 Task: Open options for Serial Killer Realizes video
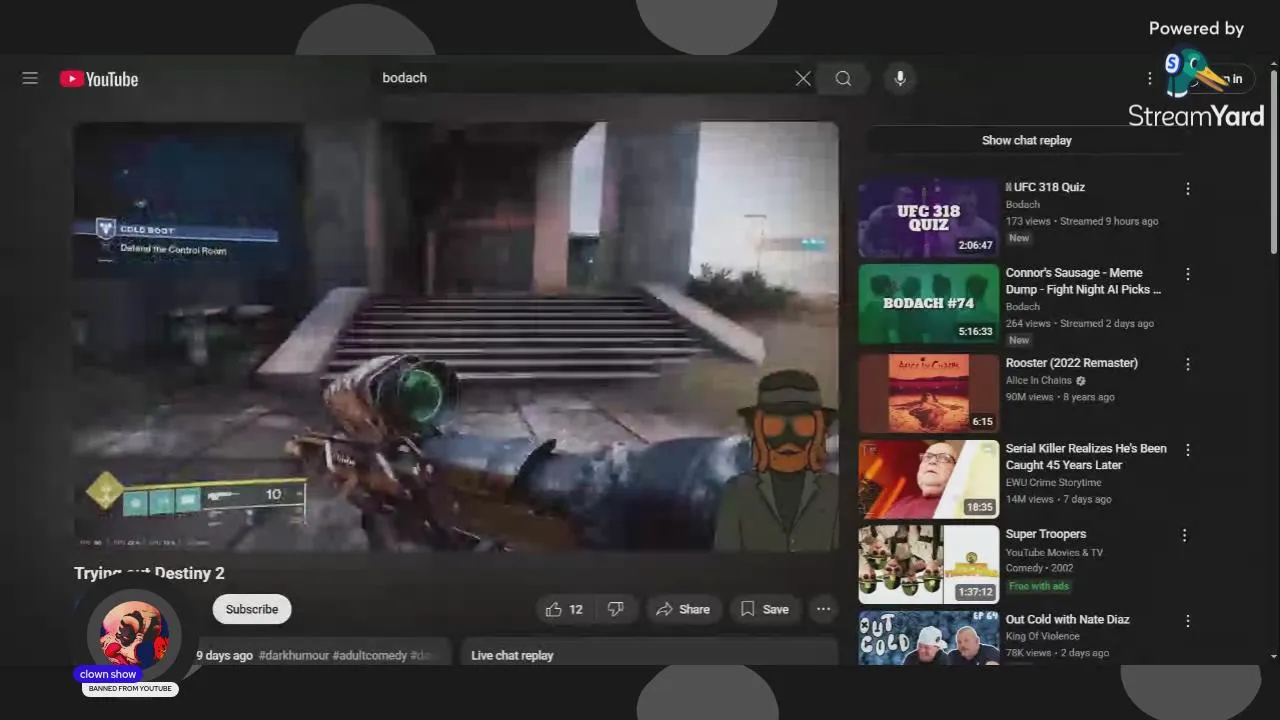tap(1187, 450)
